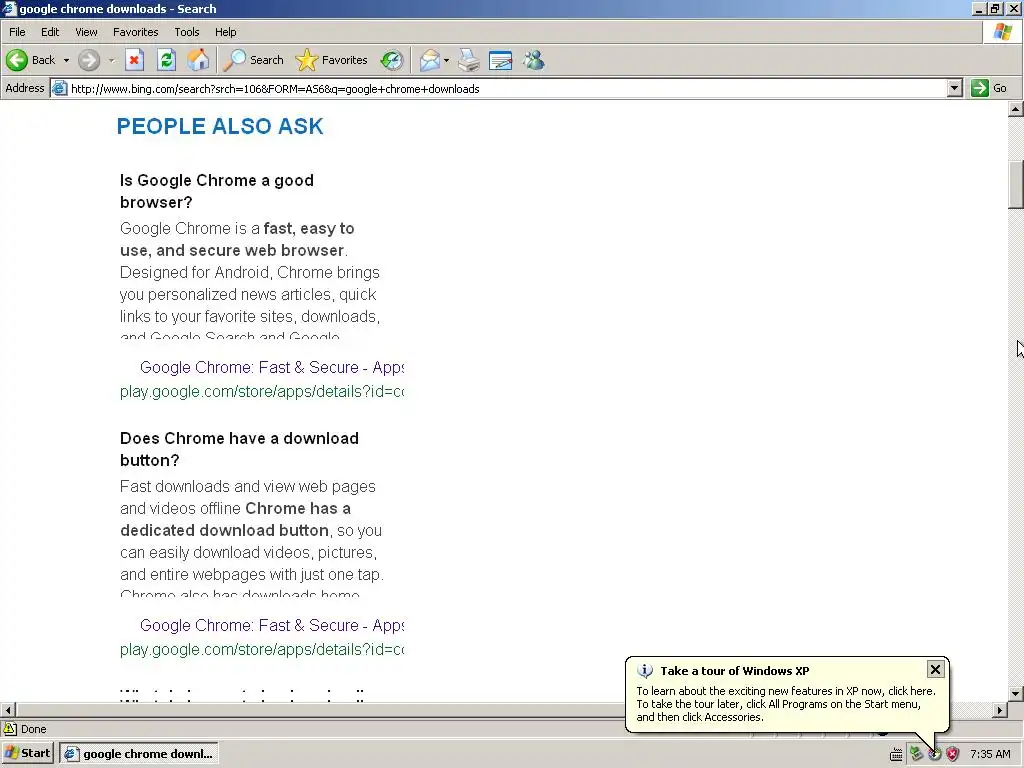The image size is (1024, 768).
Task: Expand the Forward button history dropdown
Action: 111,60
